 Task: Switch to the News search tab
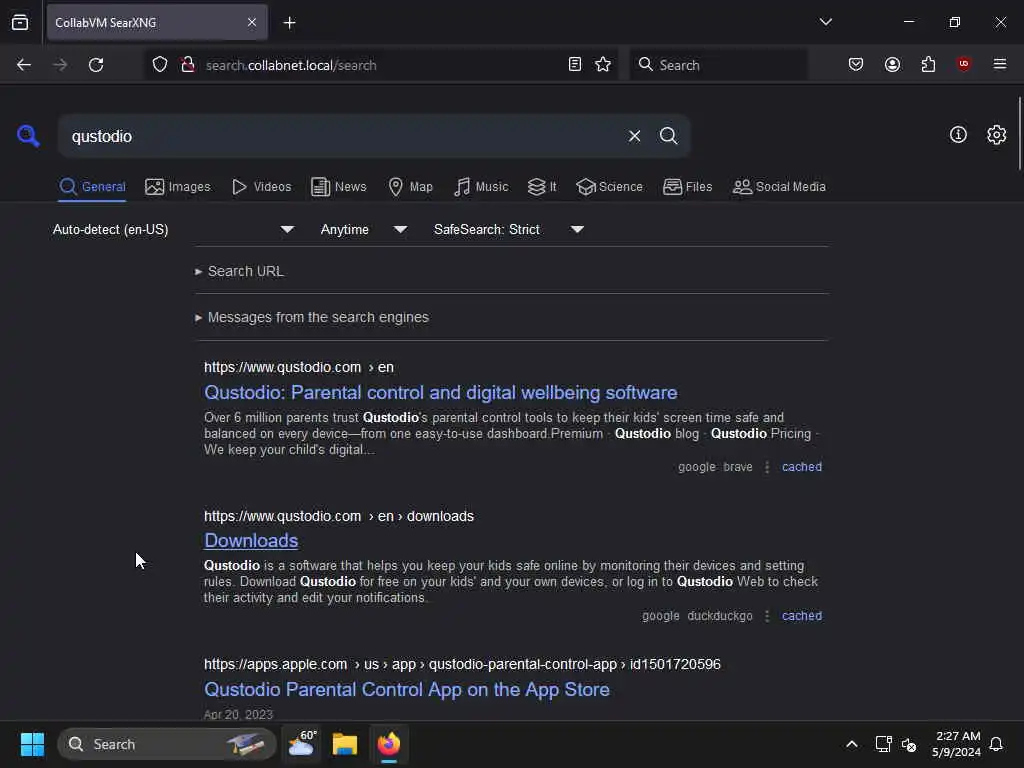tap(338, 187)
